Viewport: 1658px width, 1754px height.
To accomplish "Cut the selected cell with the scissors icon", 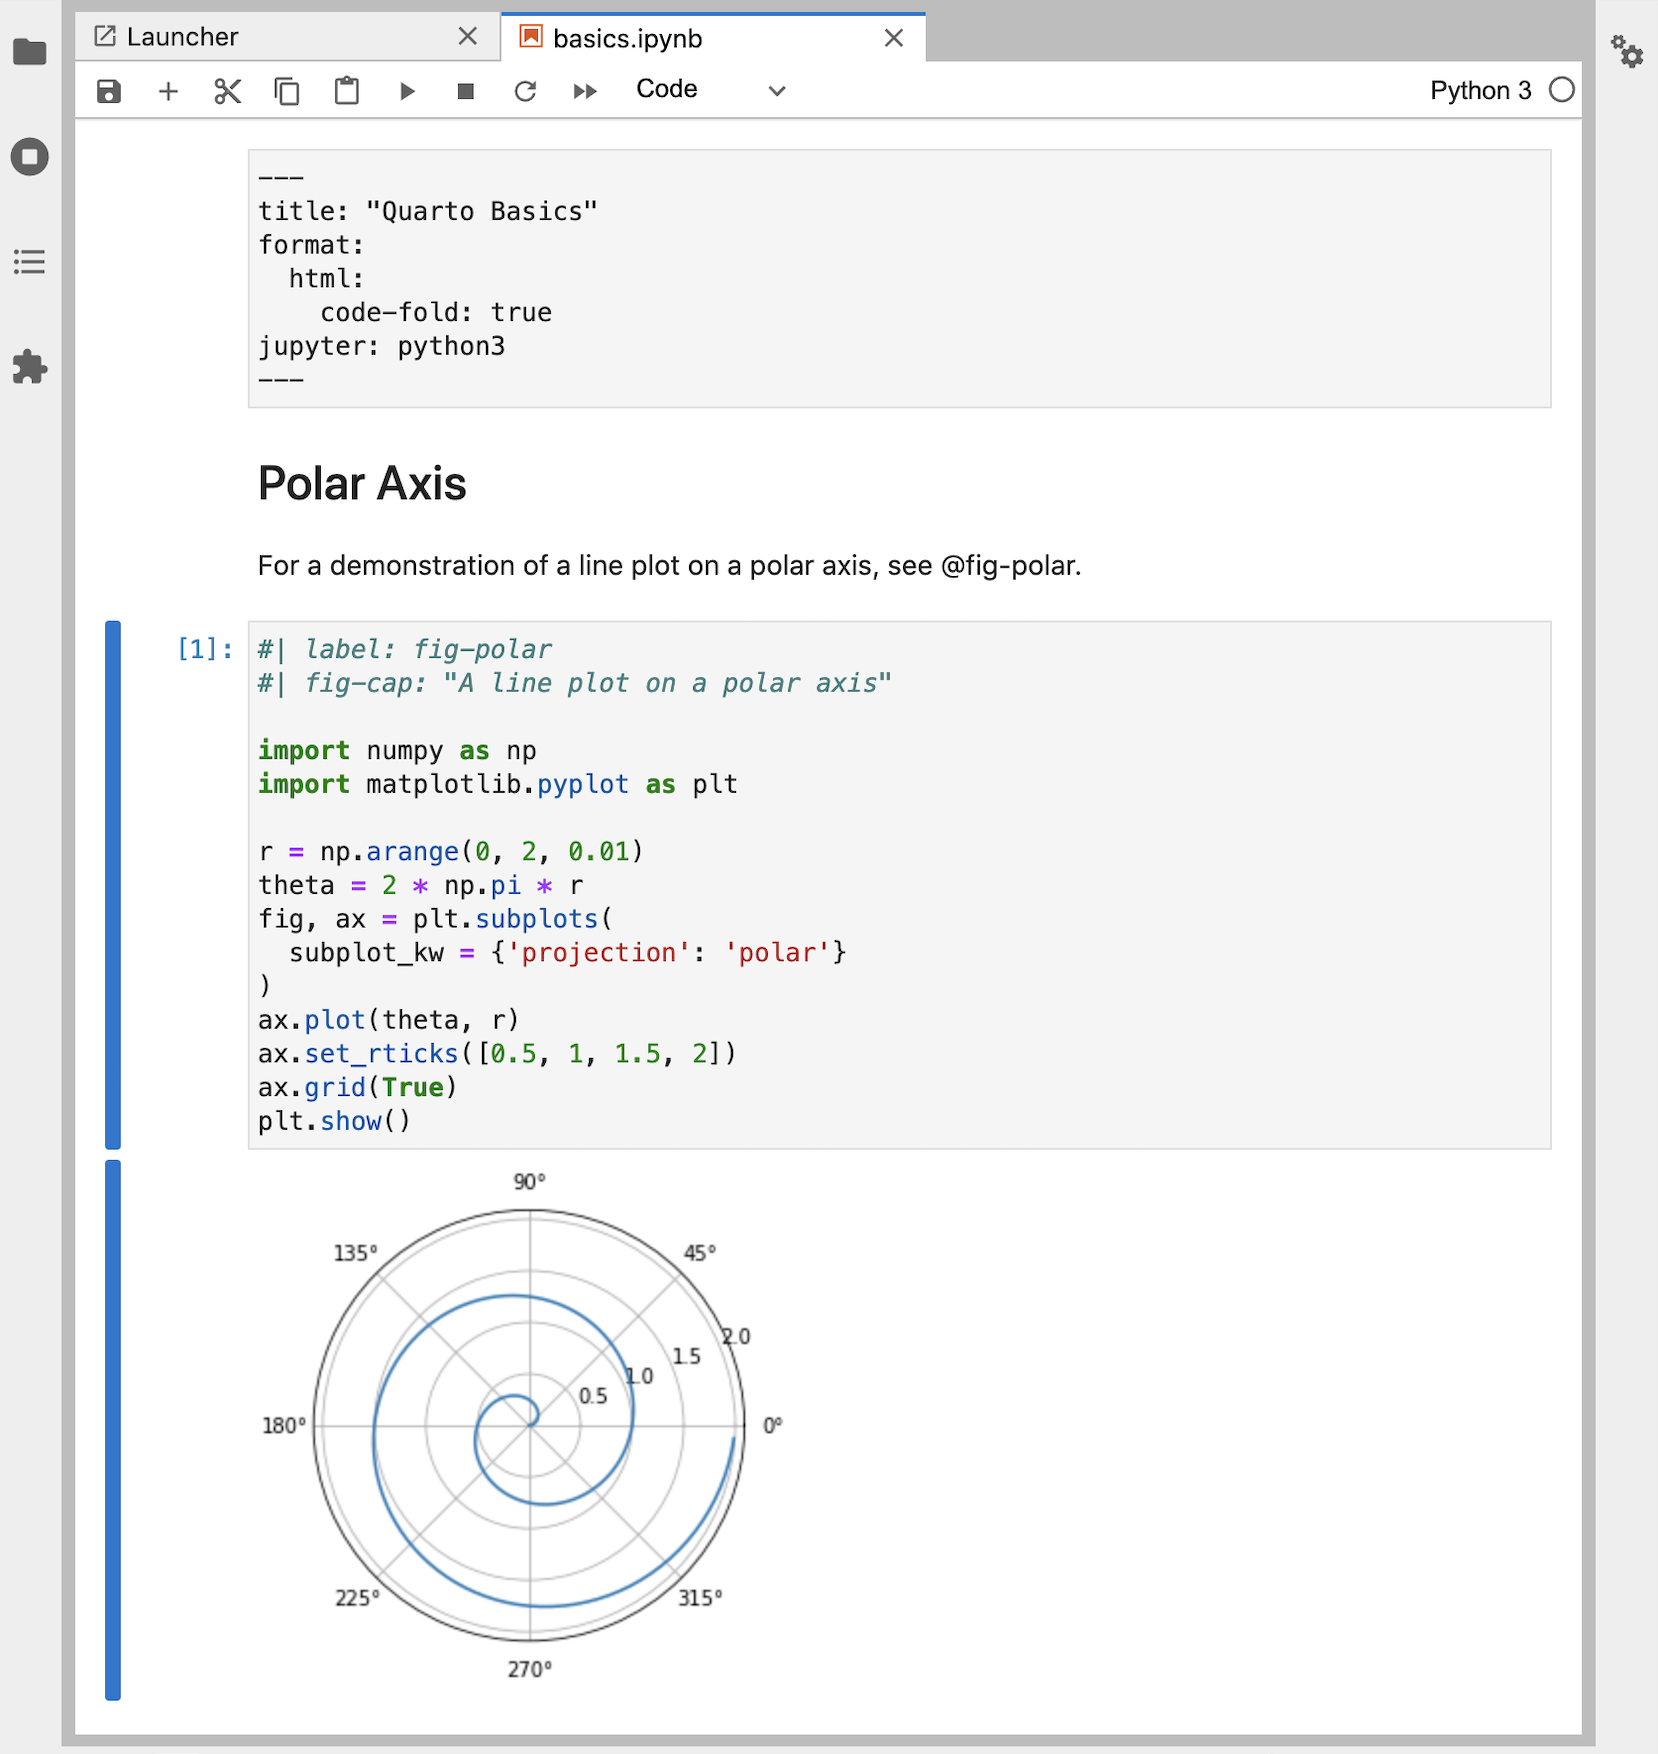I will tap(227, 90).
